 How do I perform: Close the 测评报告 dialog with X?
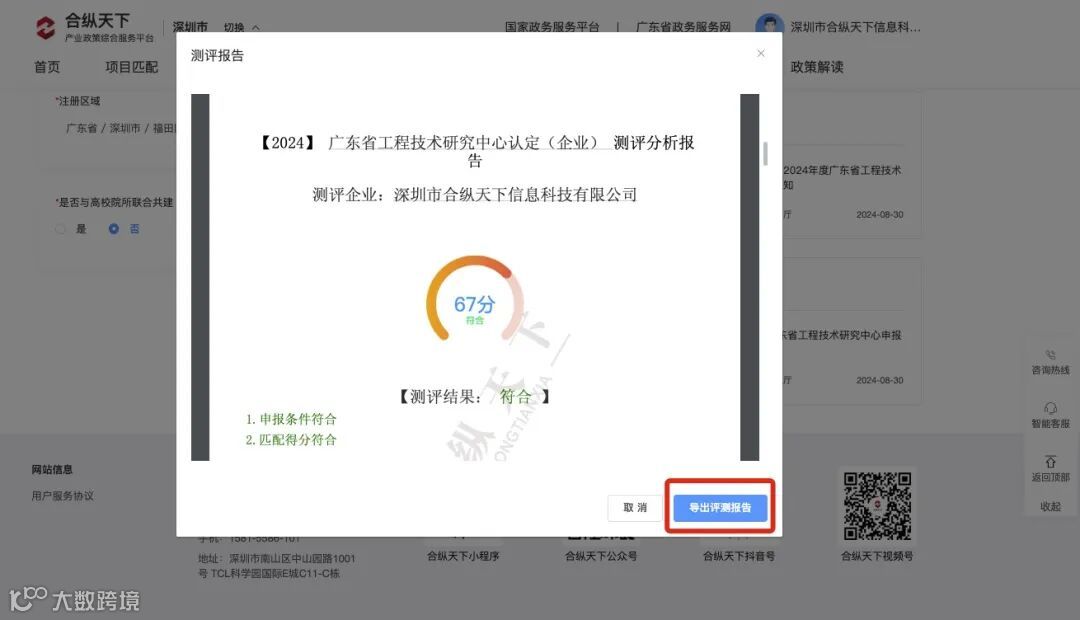pos(760,53)
